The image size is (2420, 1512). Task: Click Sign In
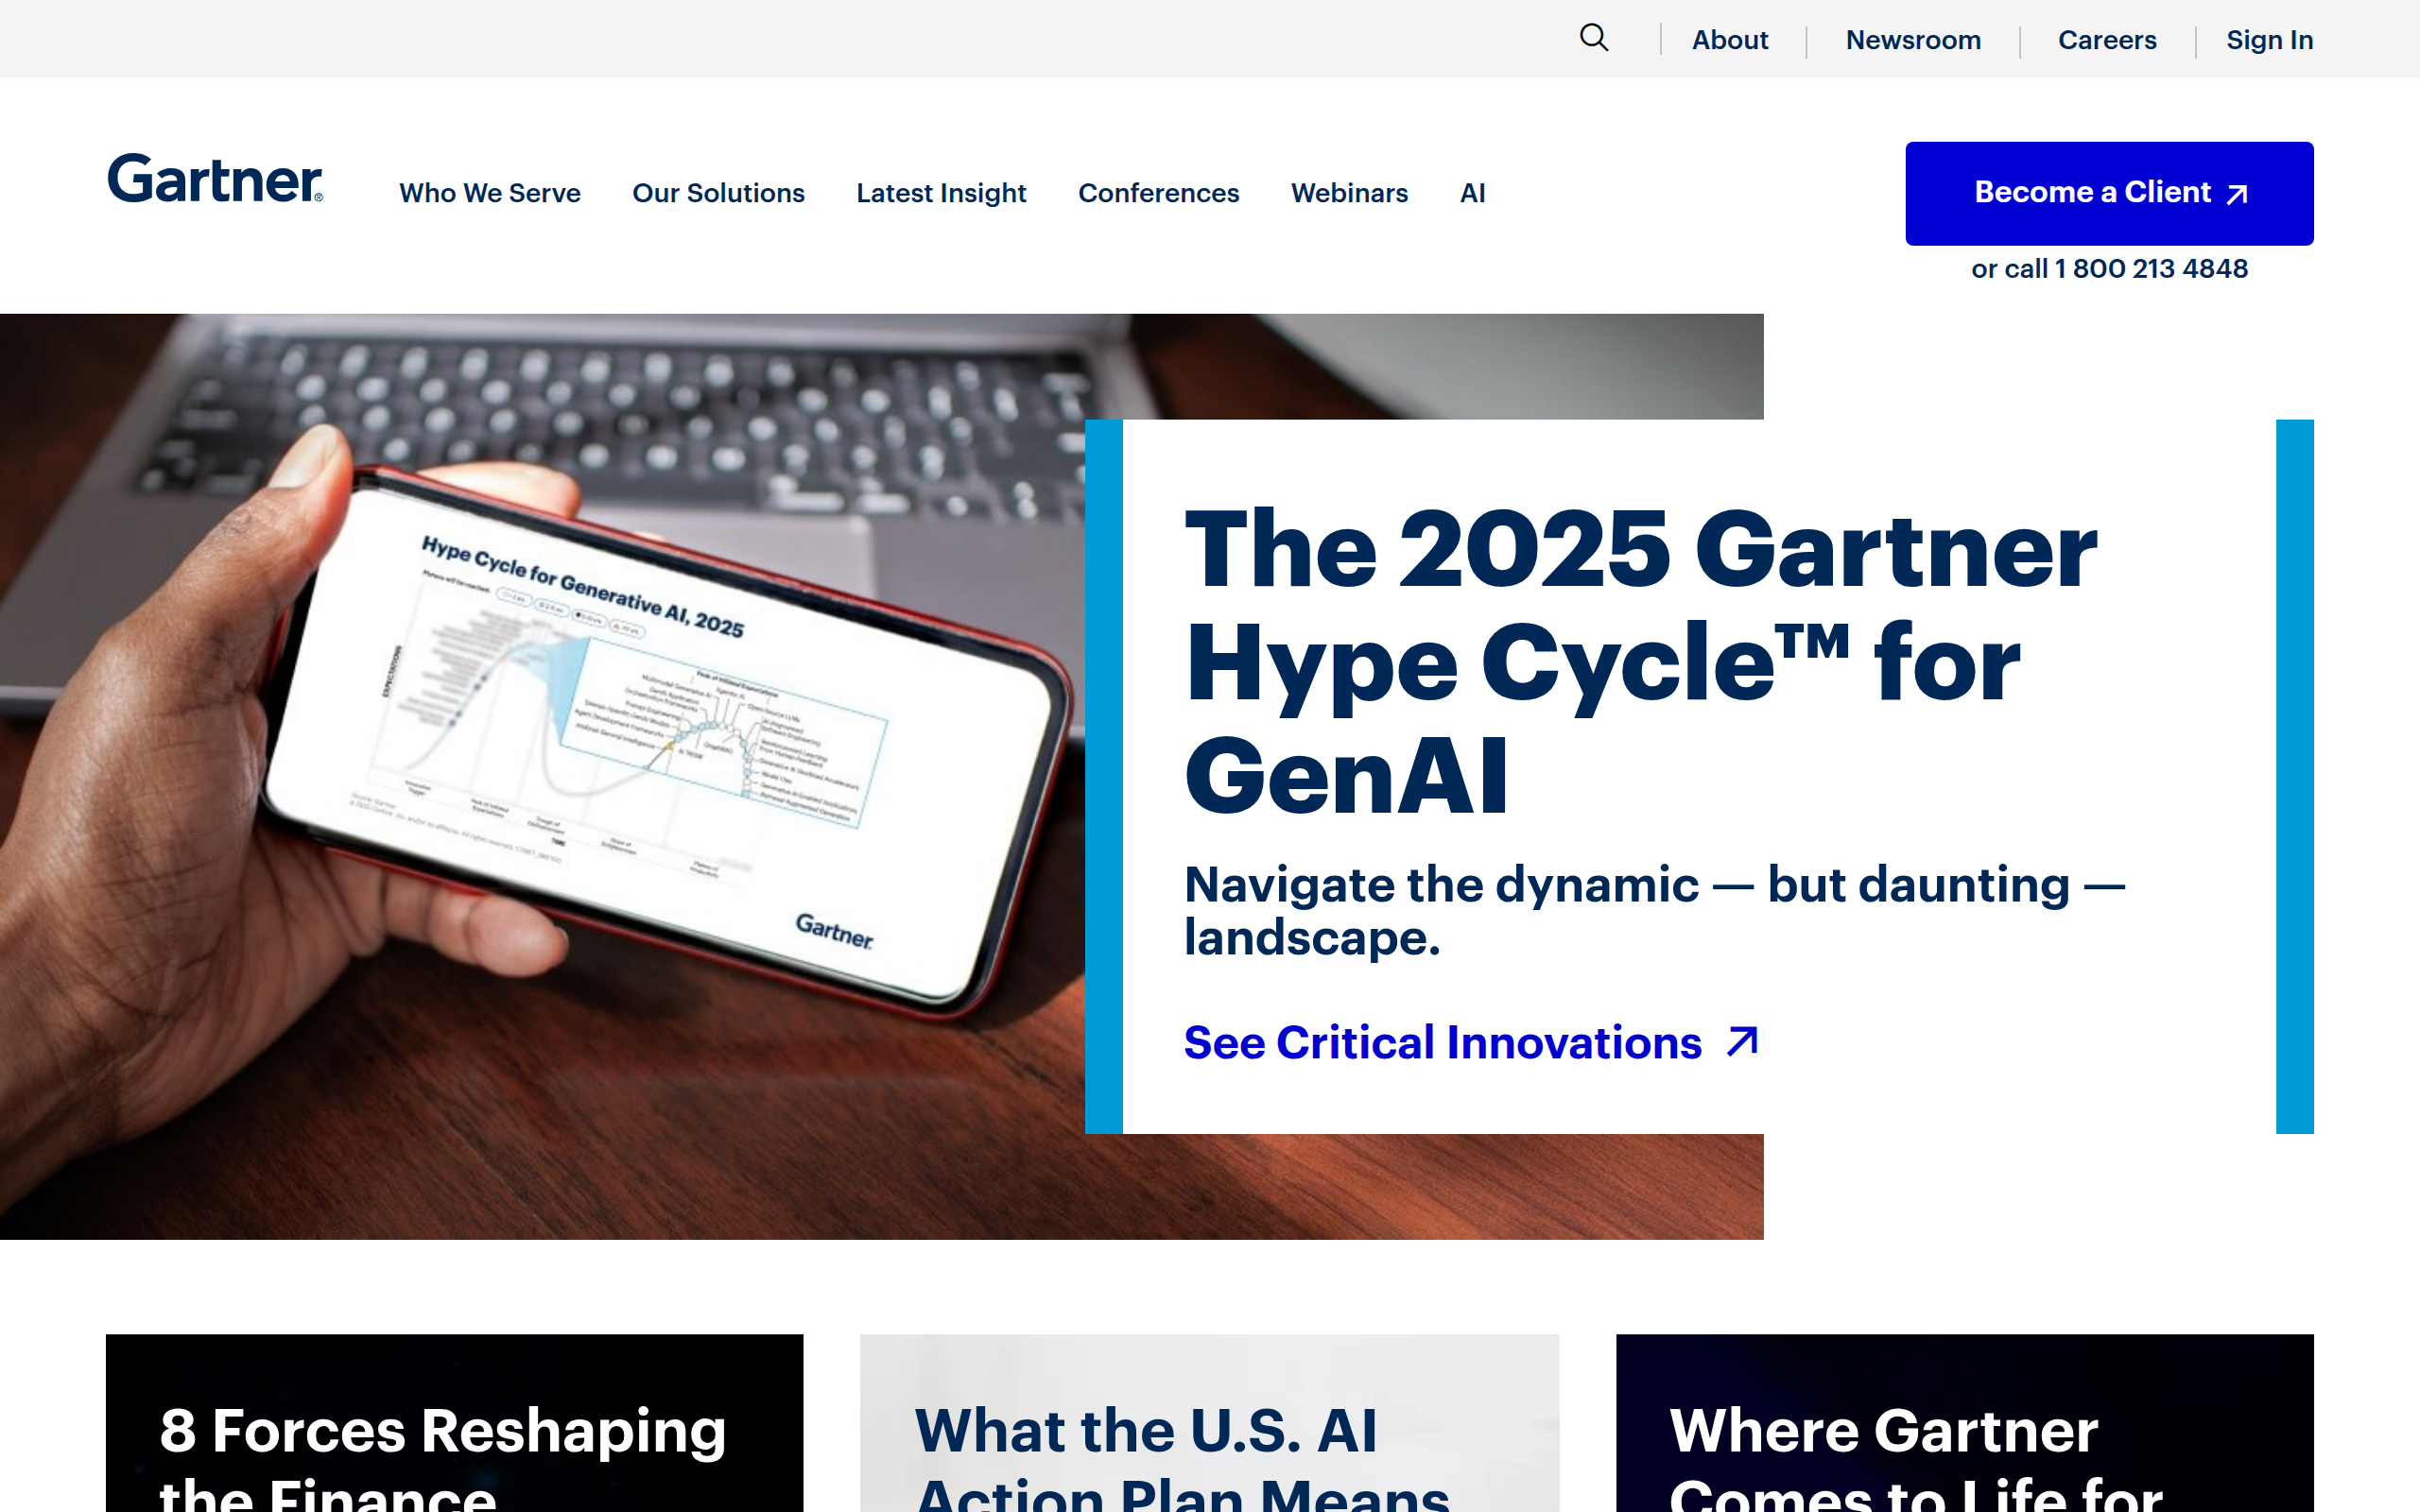(x=2269, y=40)
